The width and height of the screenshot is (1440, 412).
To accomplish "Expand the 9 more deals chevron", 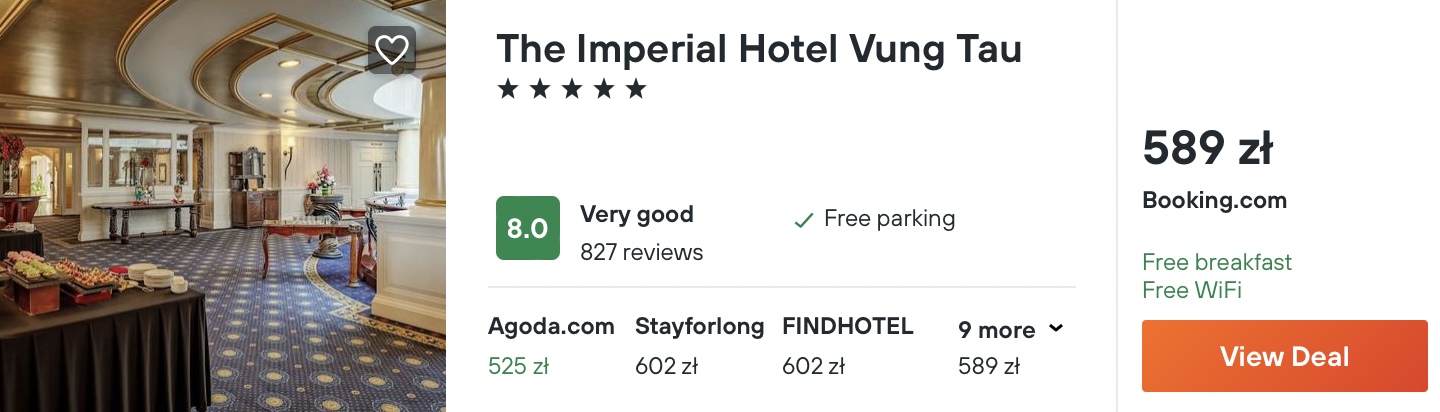I will coord(1056,328).
